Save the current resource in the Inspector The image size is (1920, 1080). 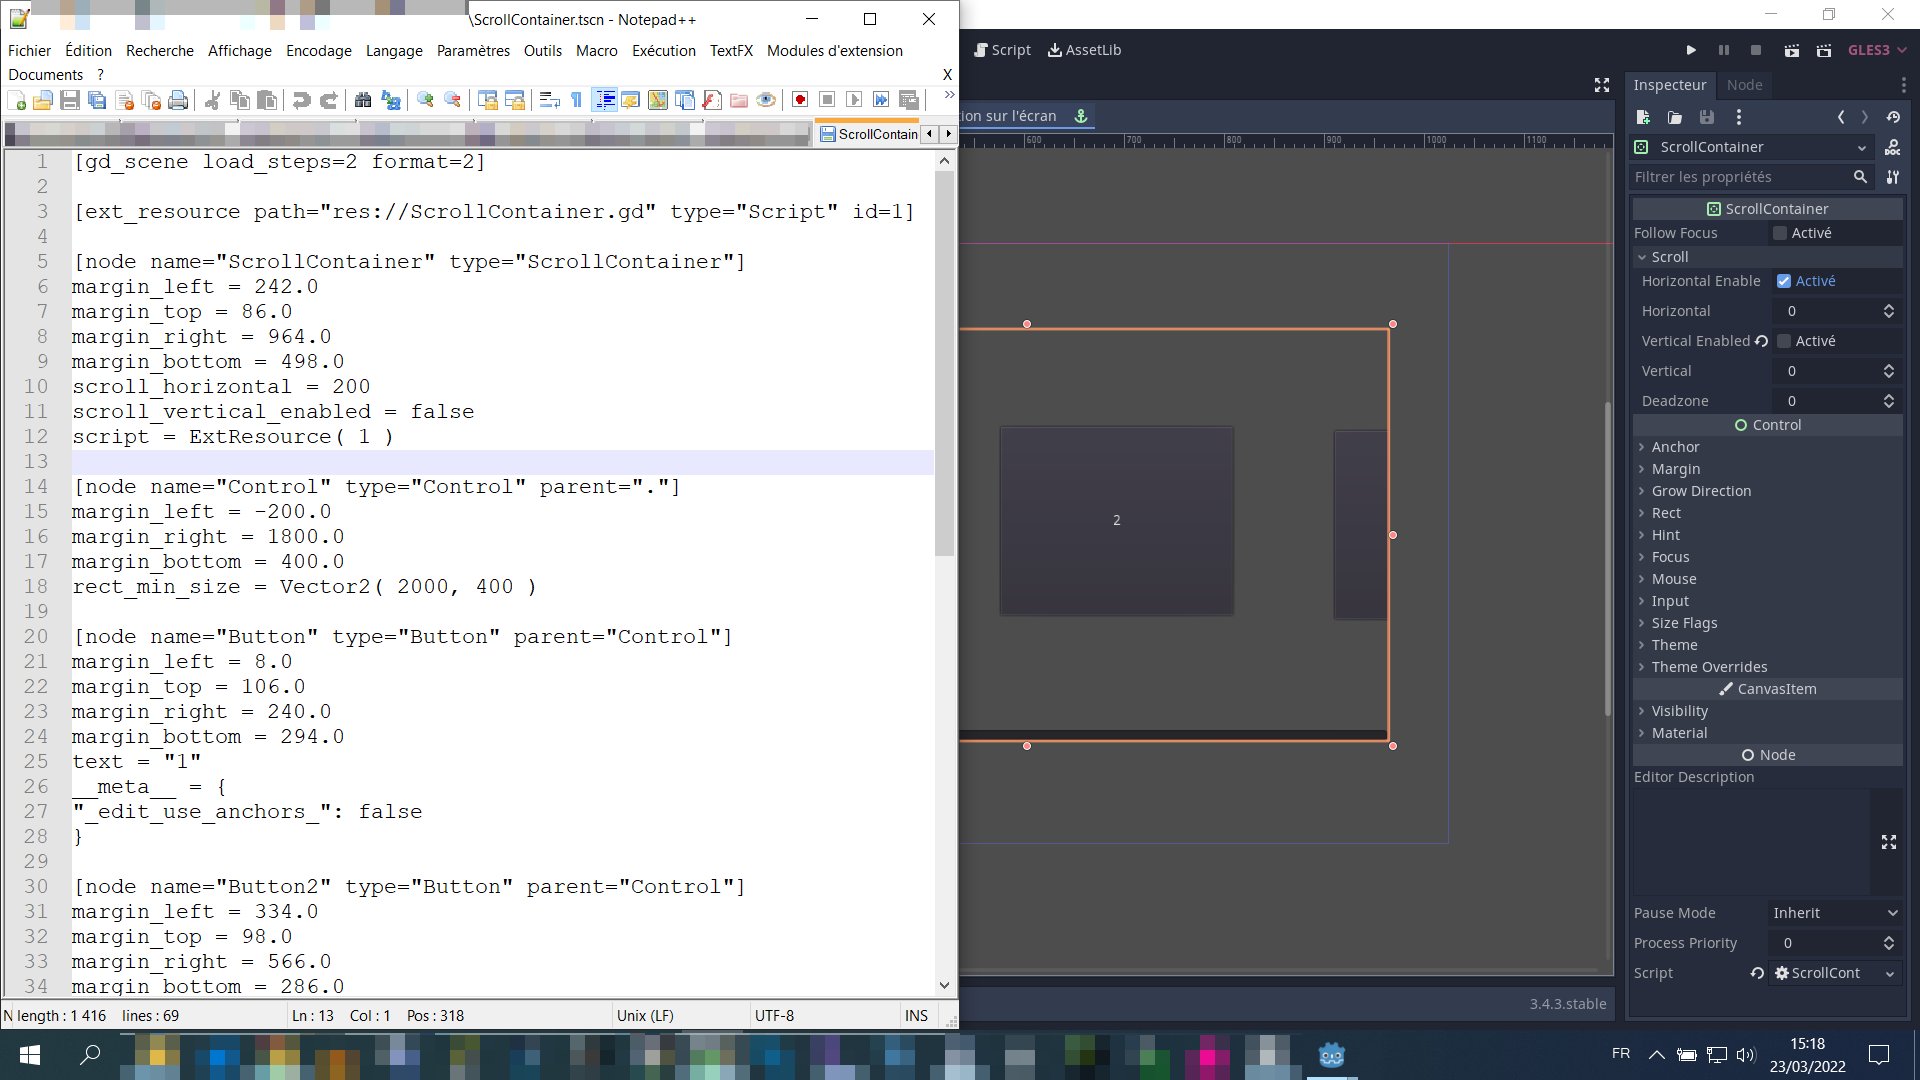[1707, 117]
